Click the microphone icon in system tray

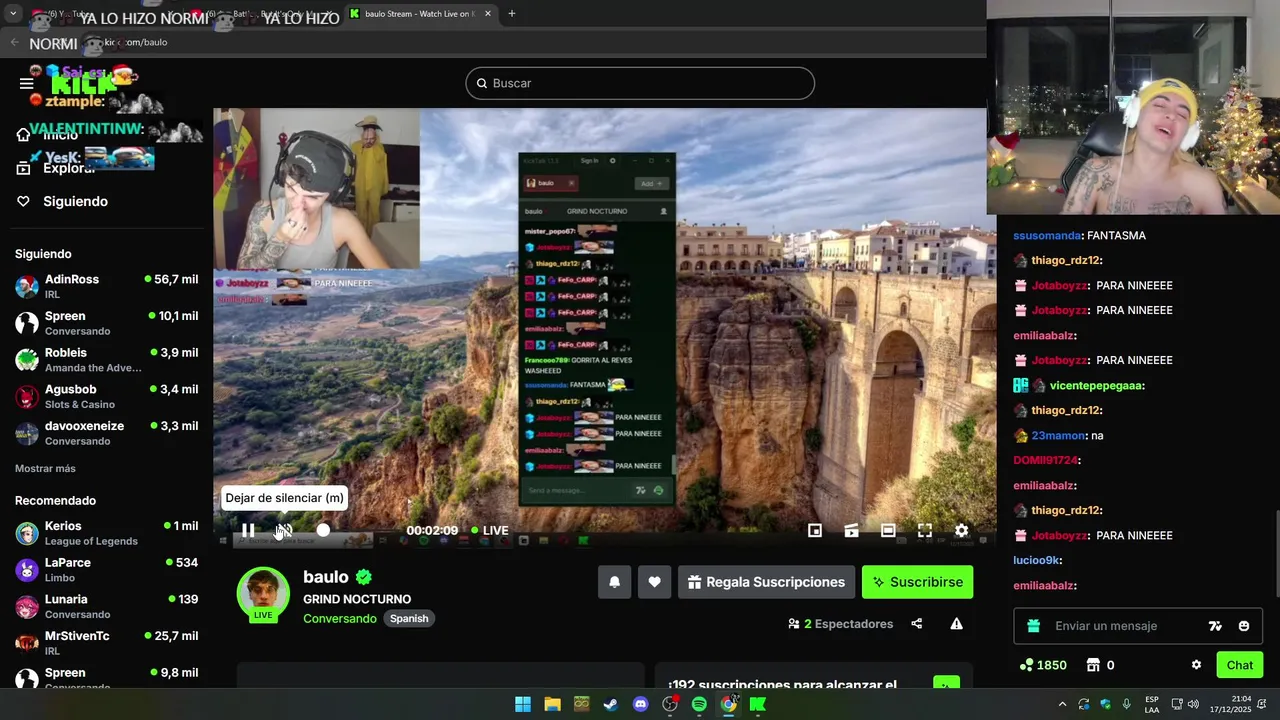(x=1127, y=704)
